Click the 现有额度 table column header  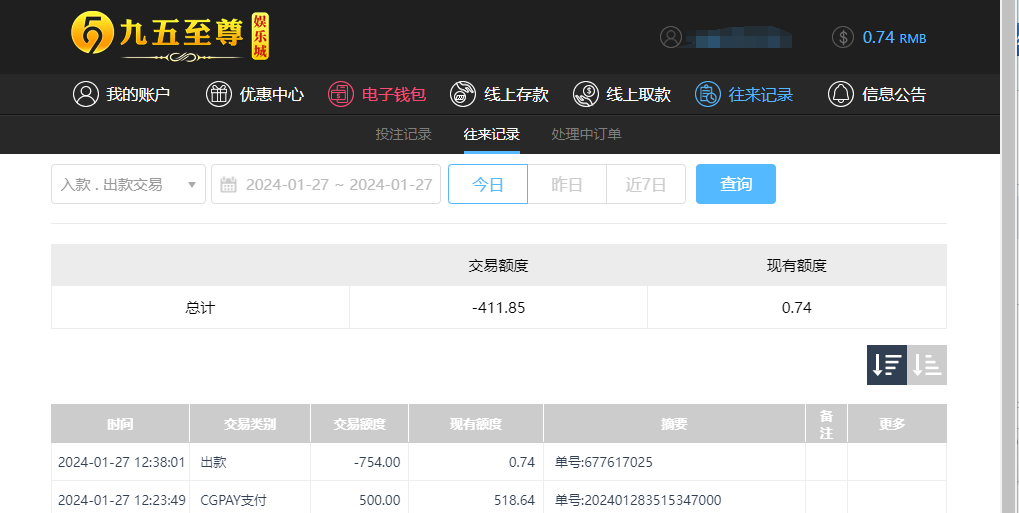coord(476,424)
